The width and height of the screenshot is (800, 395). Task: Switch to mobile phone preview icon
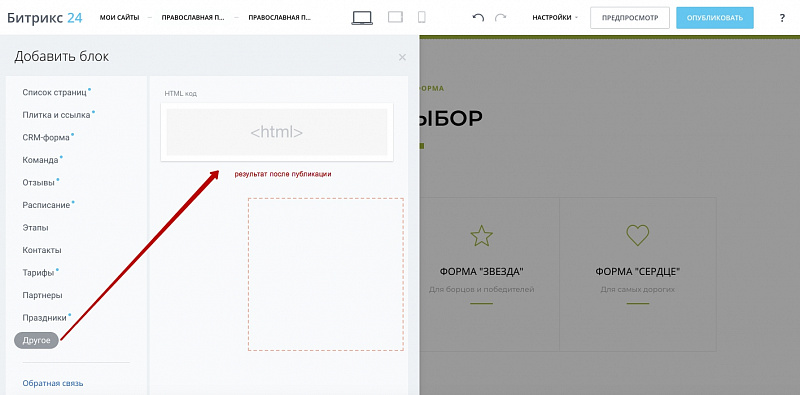421,17
